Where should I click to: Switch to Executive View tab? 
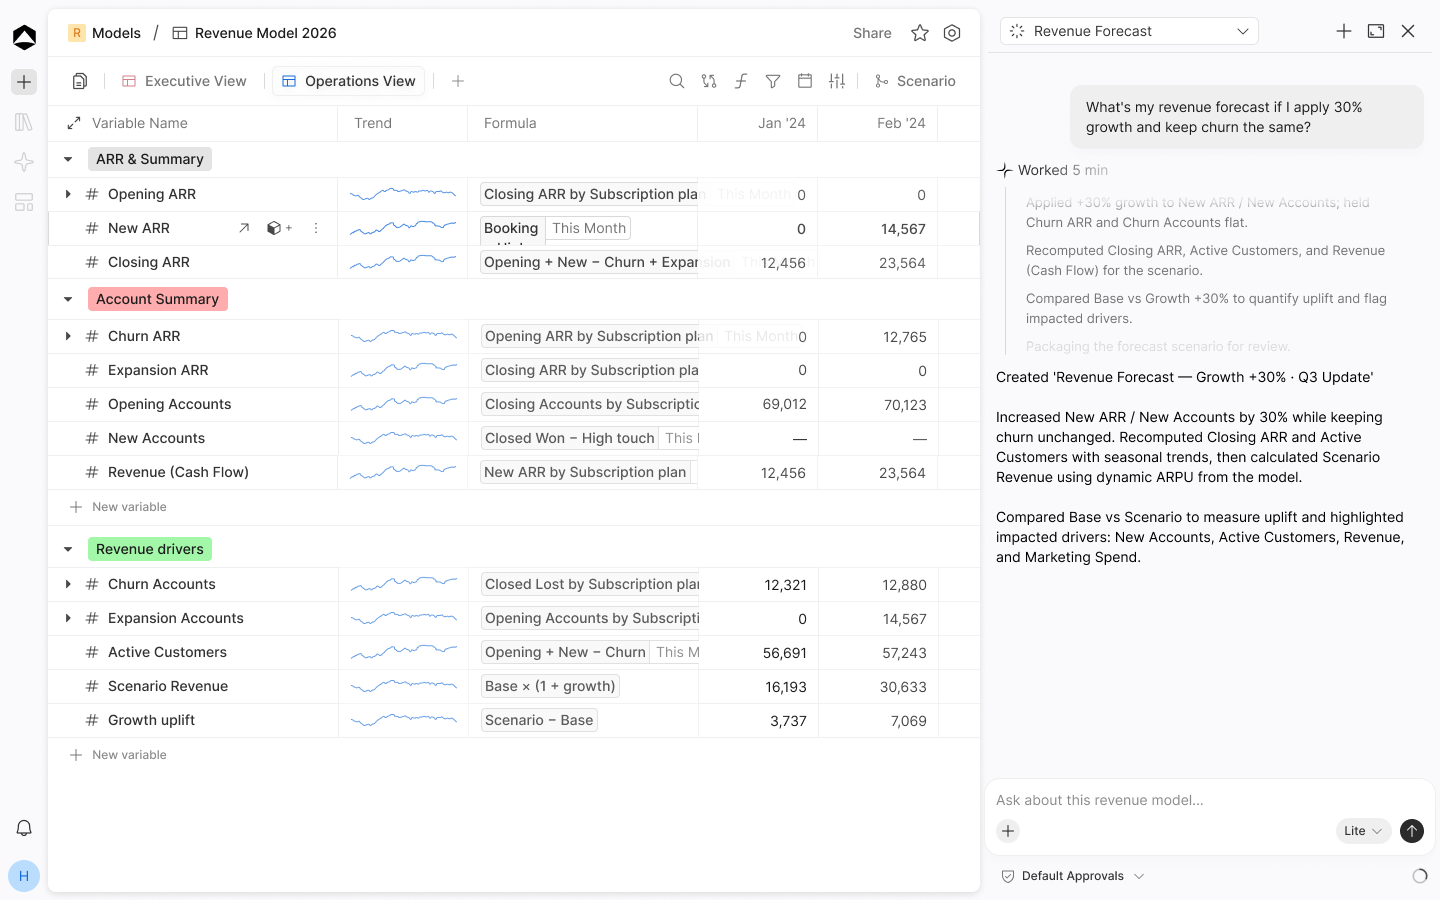tap(184, 81)
